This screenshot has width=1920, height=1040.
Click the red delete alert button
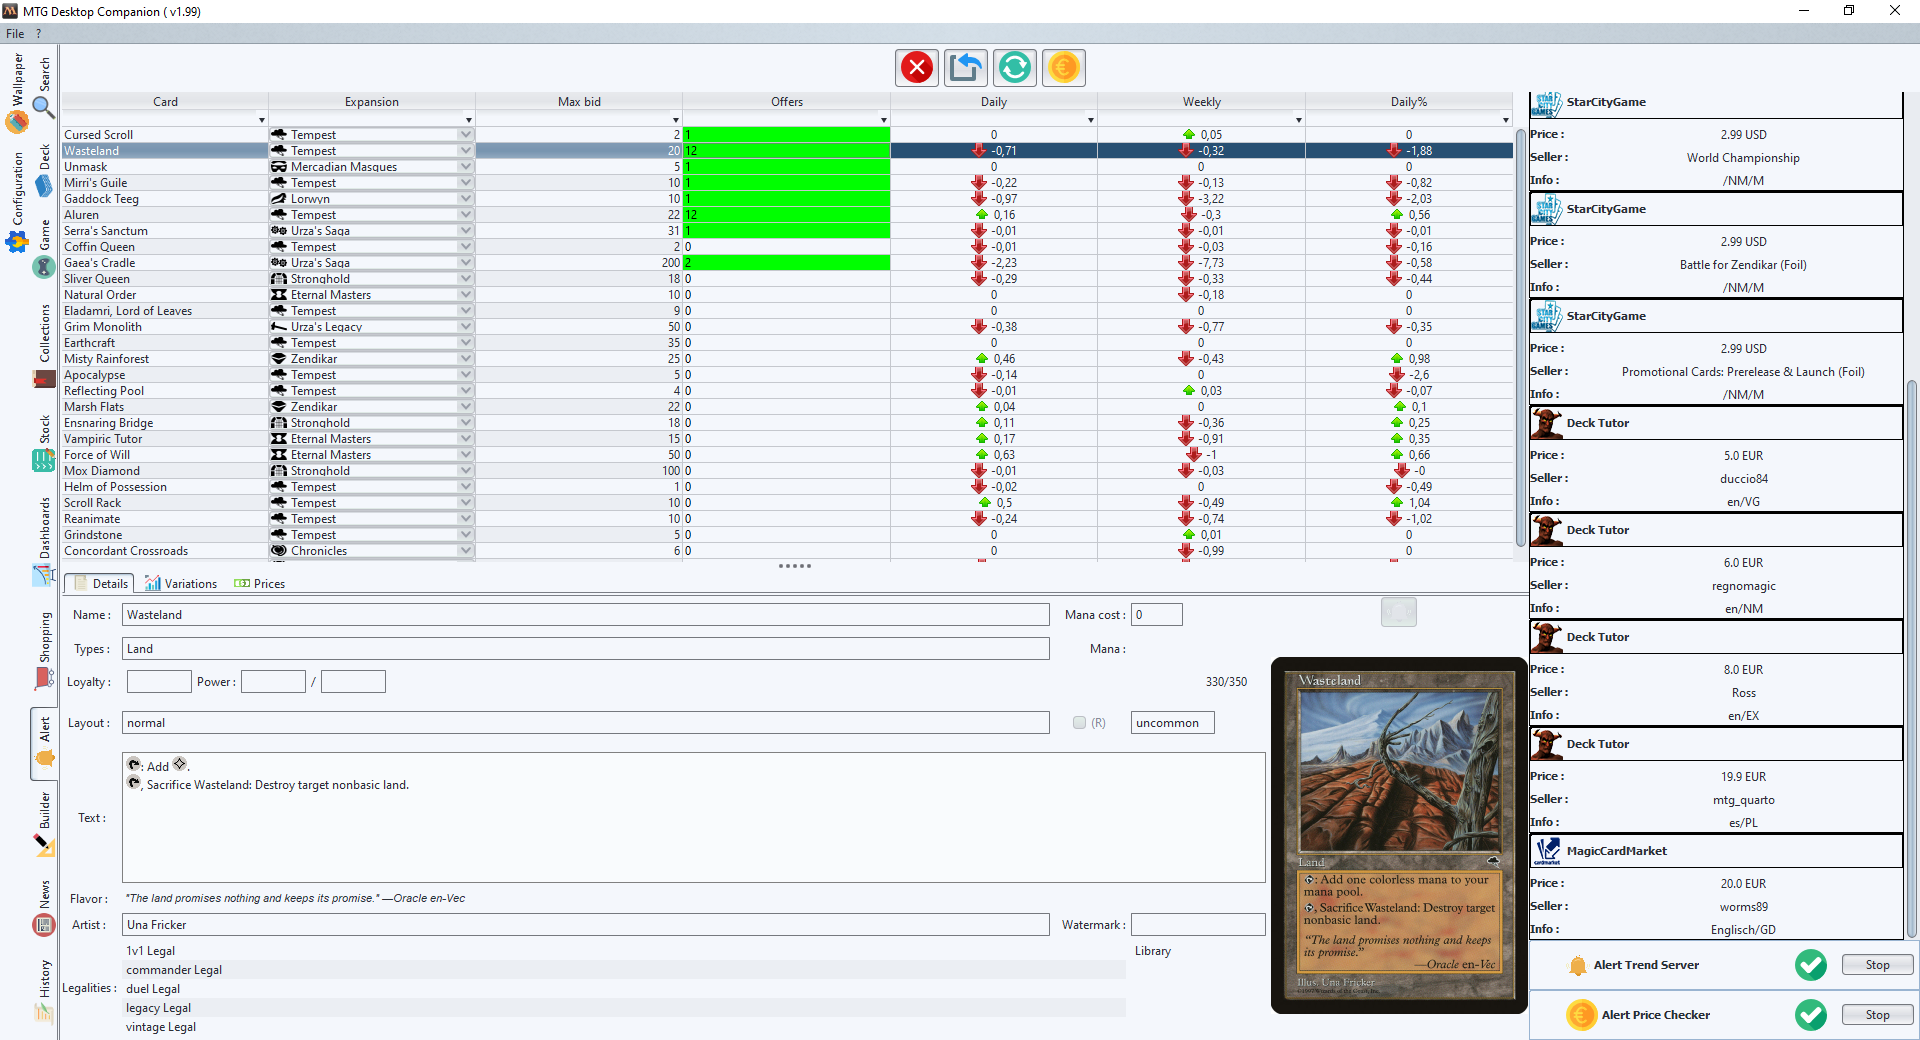tap(917, 68)
